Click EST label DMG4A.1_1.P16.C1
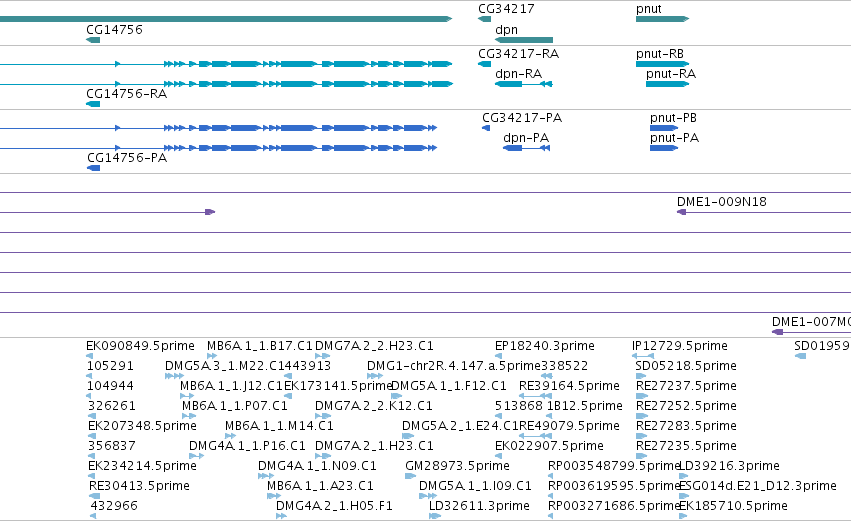Image resolution: width=851 pixels, height=521 pixels. tap(247, 446)
